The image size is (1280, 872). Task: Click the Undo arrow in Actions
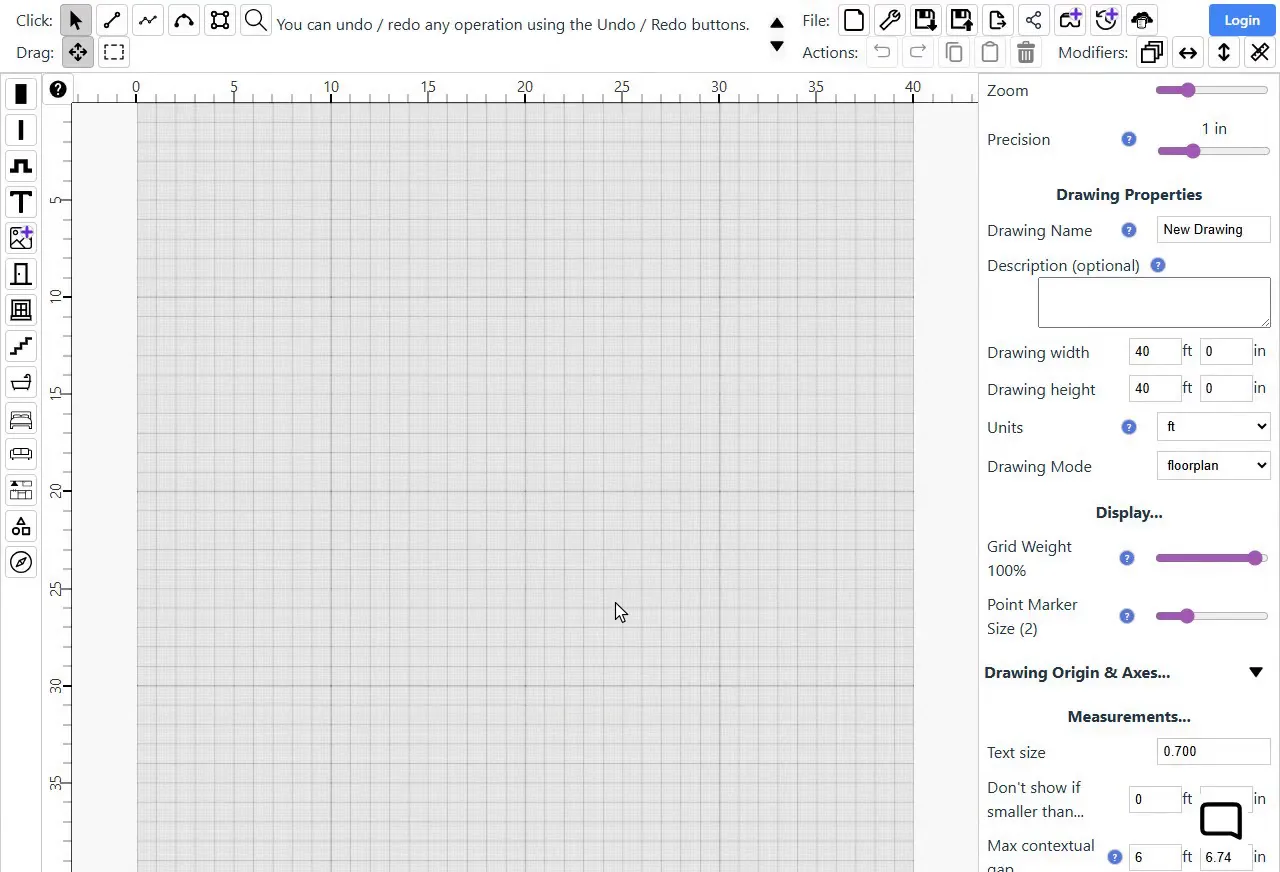[882, 52]
